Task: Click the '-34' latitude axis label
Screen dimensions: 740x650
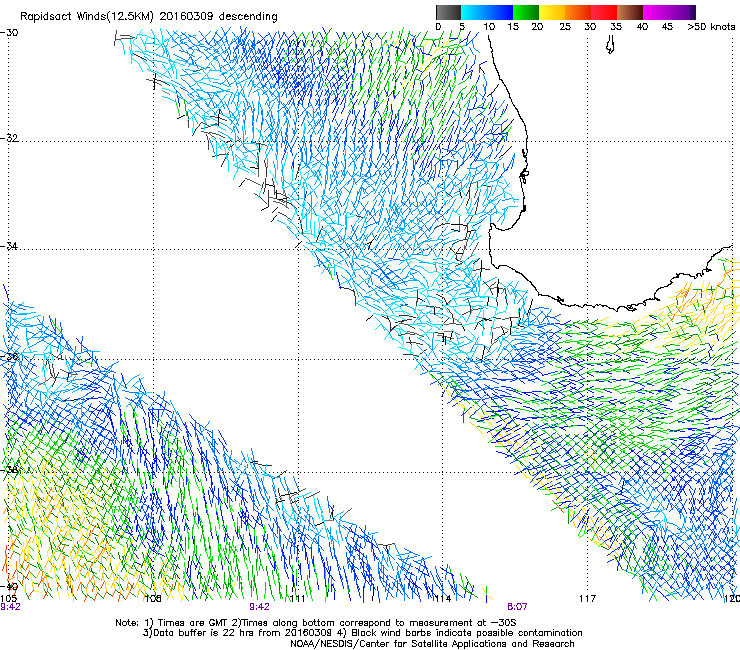Action: click(x=9, y=246)
